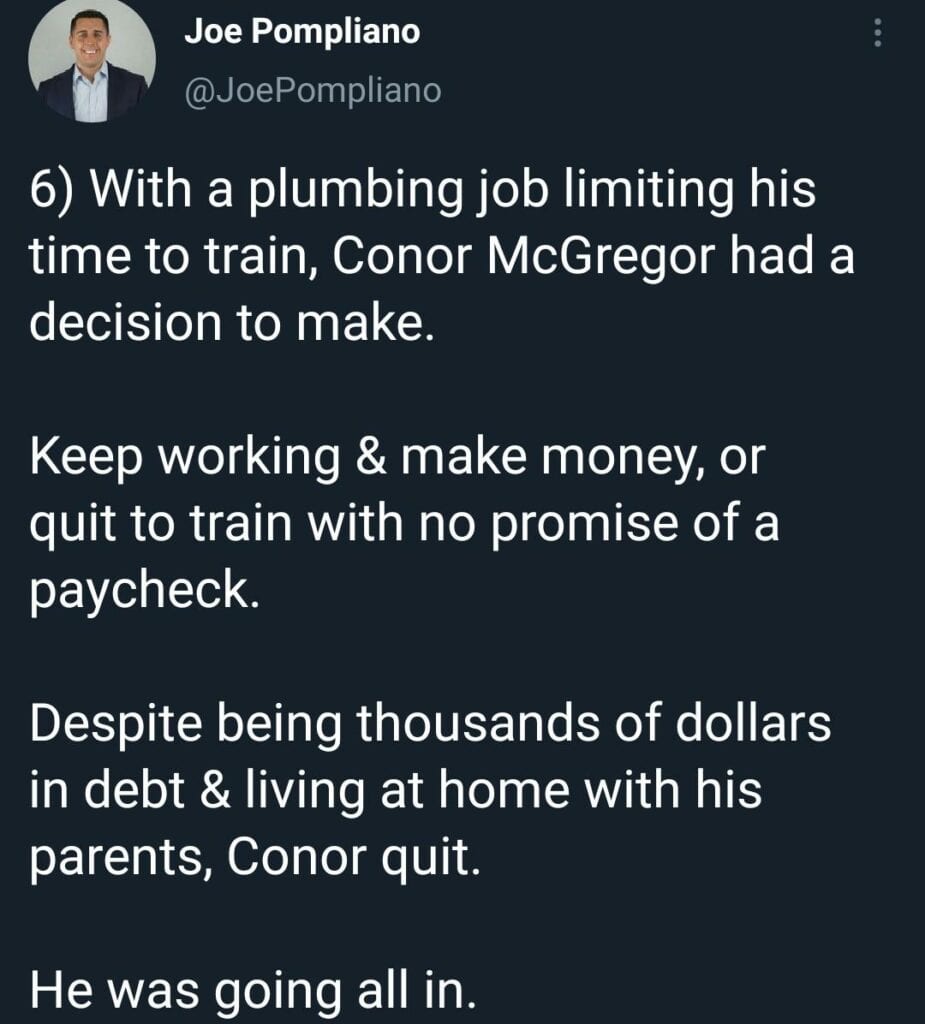Click the name 'Conor McGregor' in the tweet

pos(523,256)
